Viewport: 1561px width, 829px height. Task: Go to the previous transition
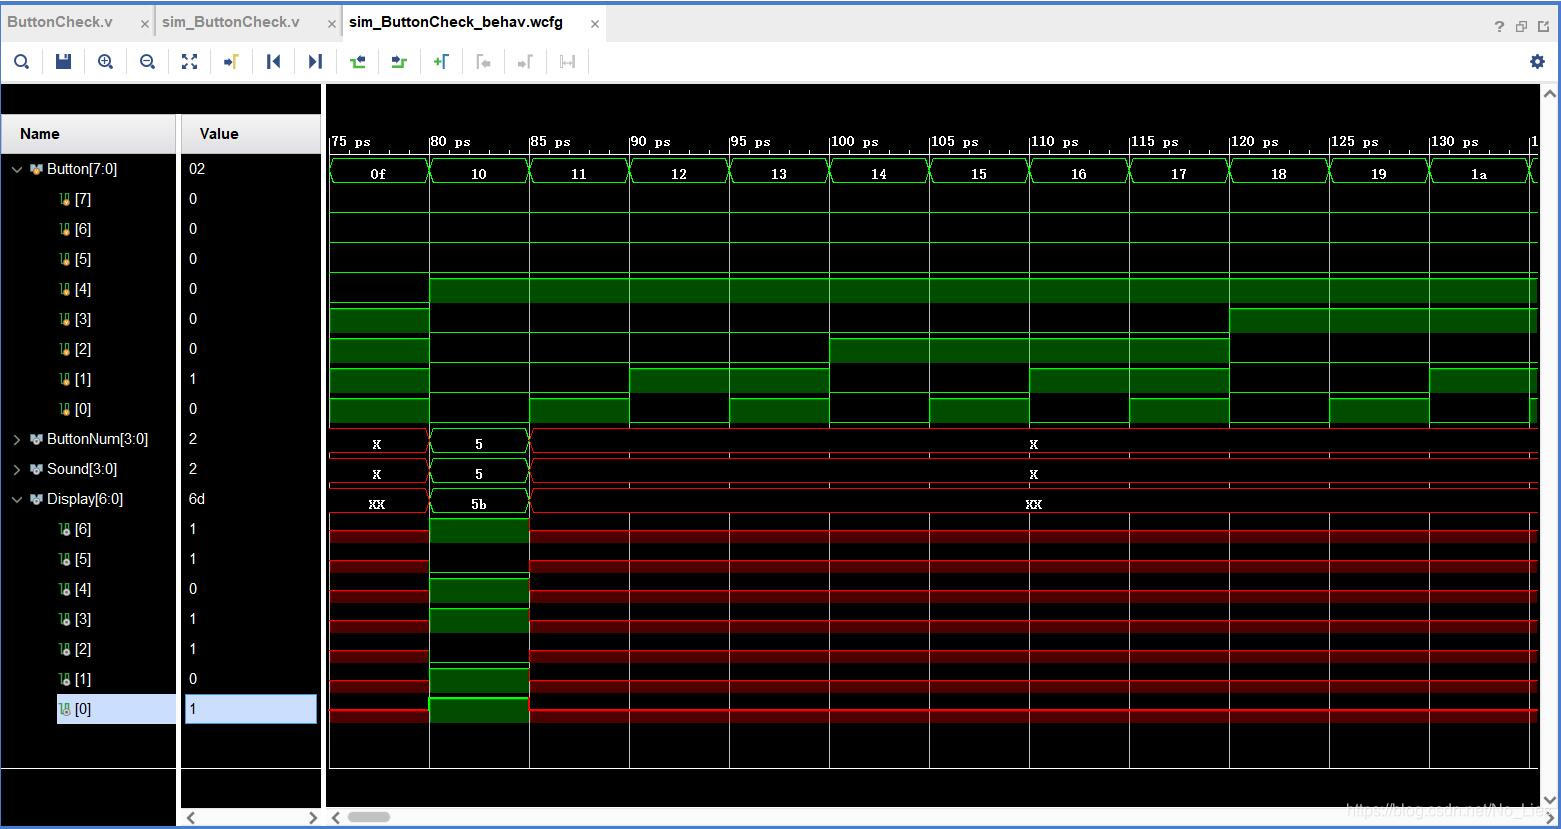click(357, 62)
